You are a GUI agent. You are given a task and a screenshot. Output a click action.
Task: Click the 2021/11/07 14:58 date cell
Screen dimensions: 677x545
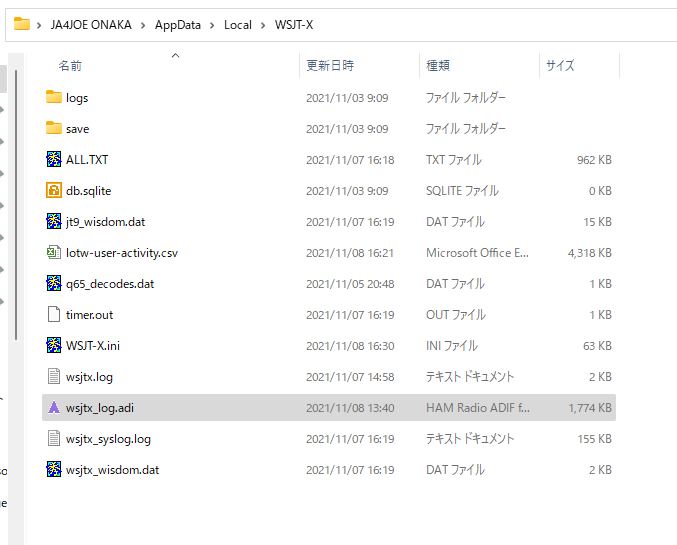(x=350, y=377)
